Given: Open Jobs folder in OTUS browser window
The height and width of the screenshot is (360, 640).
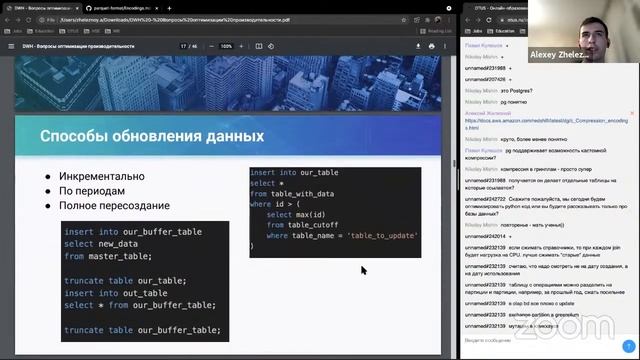Looking at the screenshot, I should pyautogui.click(x=473, y=31).
